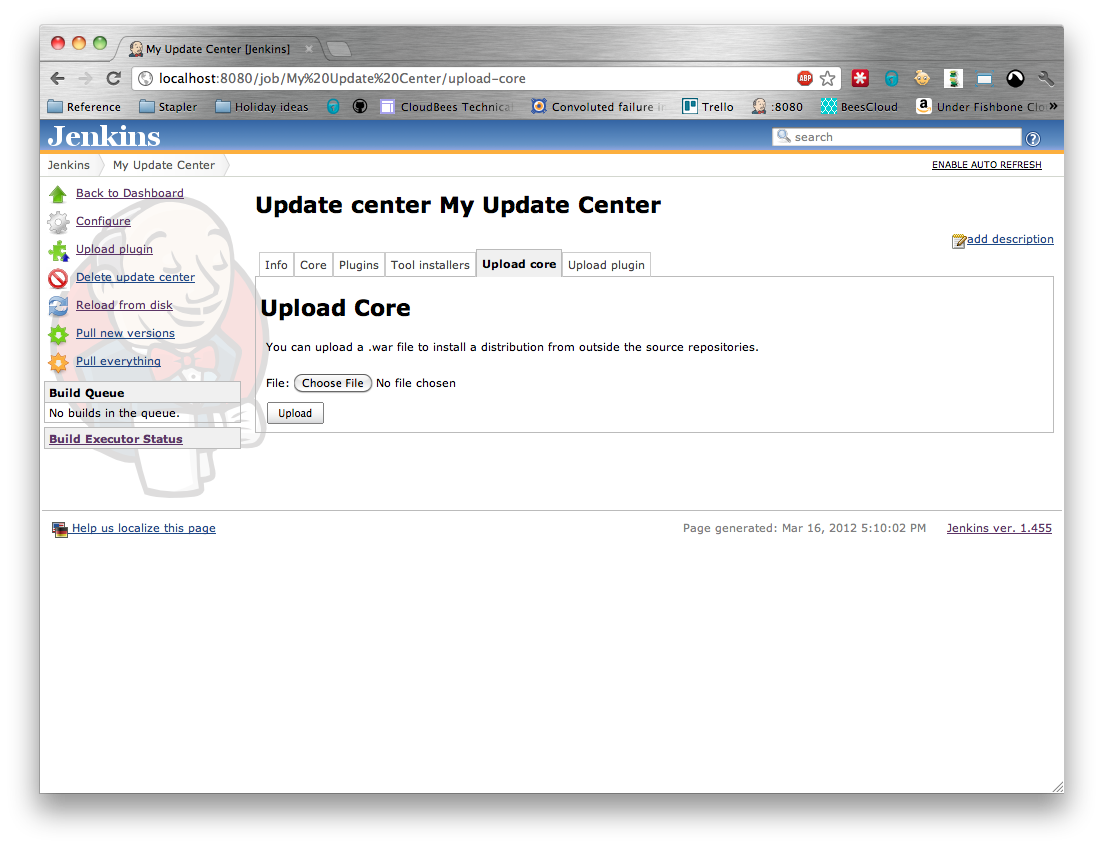Open the Build Executor Status link
This screenshot has height=848, width=1104.
coord(115,439)
